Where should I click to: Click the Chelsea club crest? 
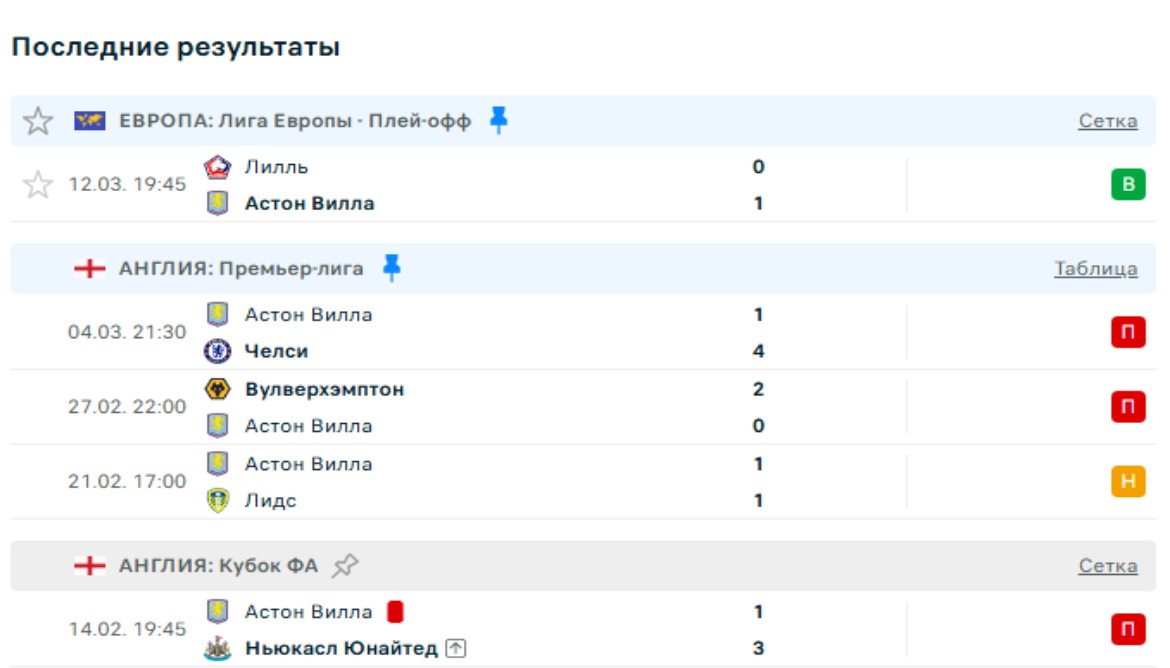coord(217,351)
